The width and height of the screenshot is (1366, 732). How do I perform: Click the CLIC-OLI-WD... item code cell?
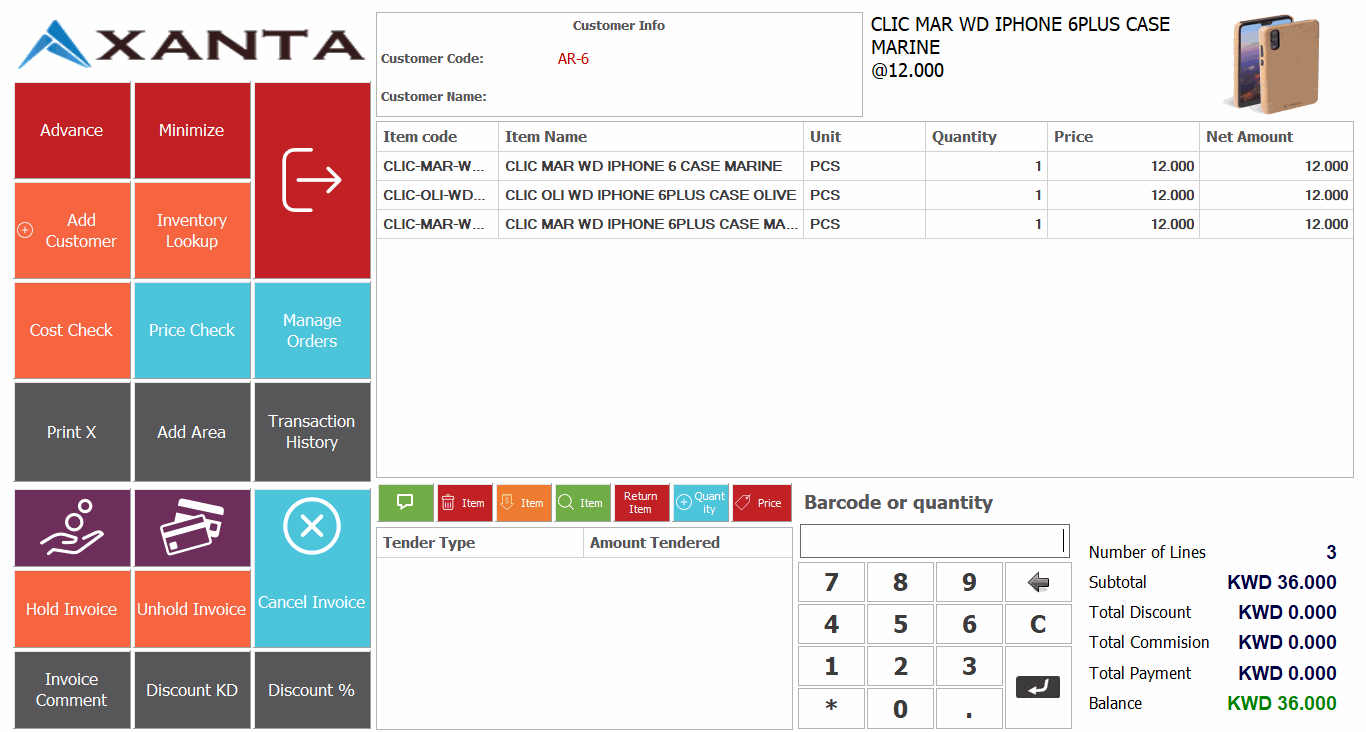(x=437, y=195)
